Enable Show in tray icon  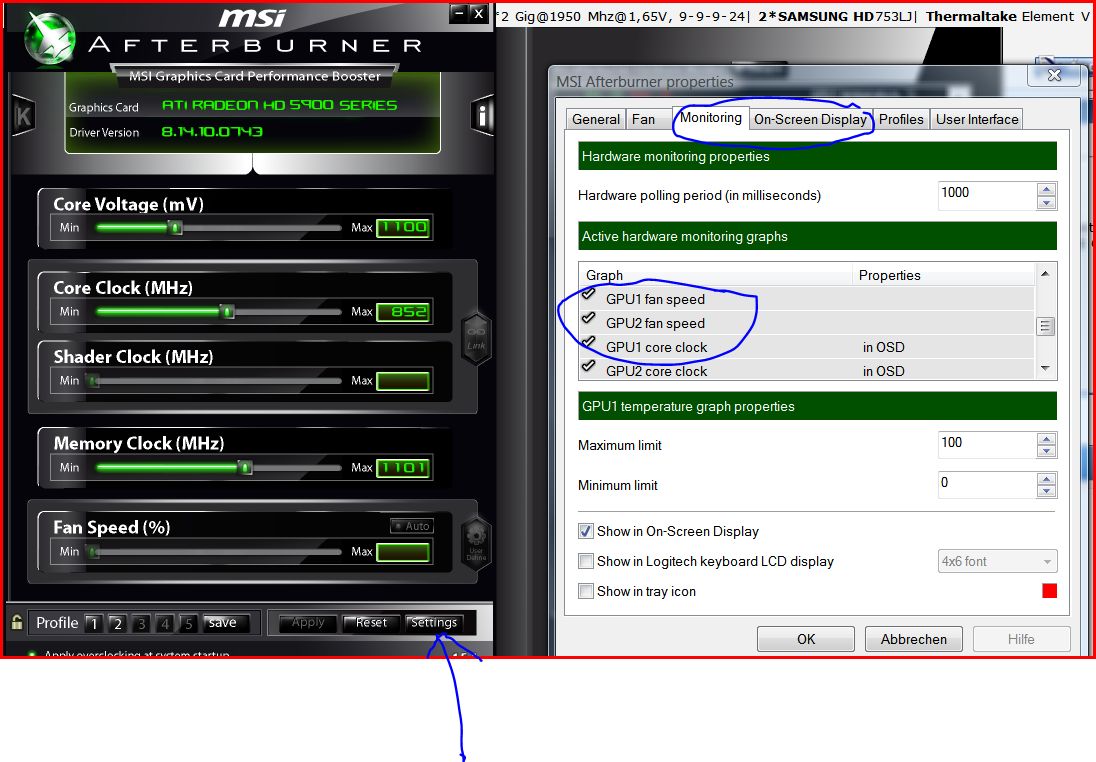coord(586,591)
